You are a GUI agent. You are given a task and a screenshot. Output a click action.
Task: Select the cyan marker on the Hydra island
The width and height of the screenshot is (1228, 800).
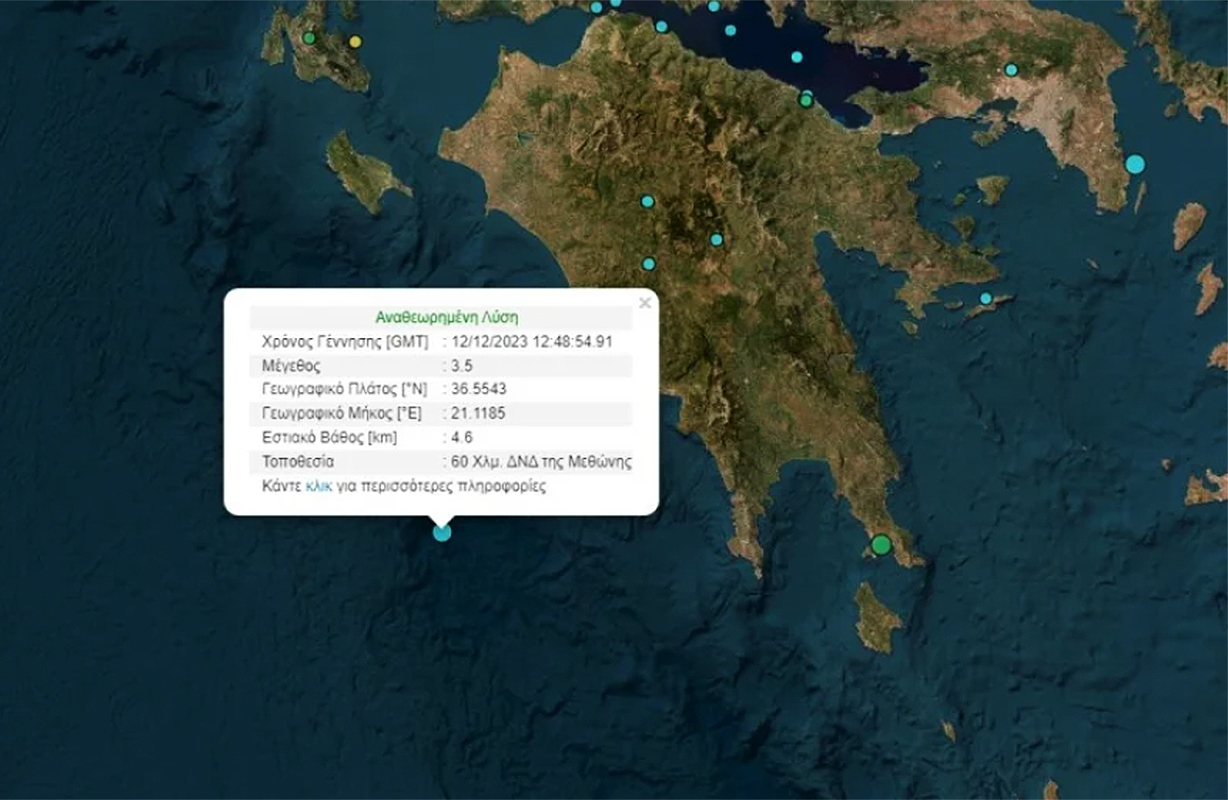[985, 298]
